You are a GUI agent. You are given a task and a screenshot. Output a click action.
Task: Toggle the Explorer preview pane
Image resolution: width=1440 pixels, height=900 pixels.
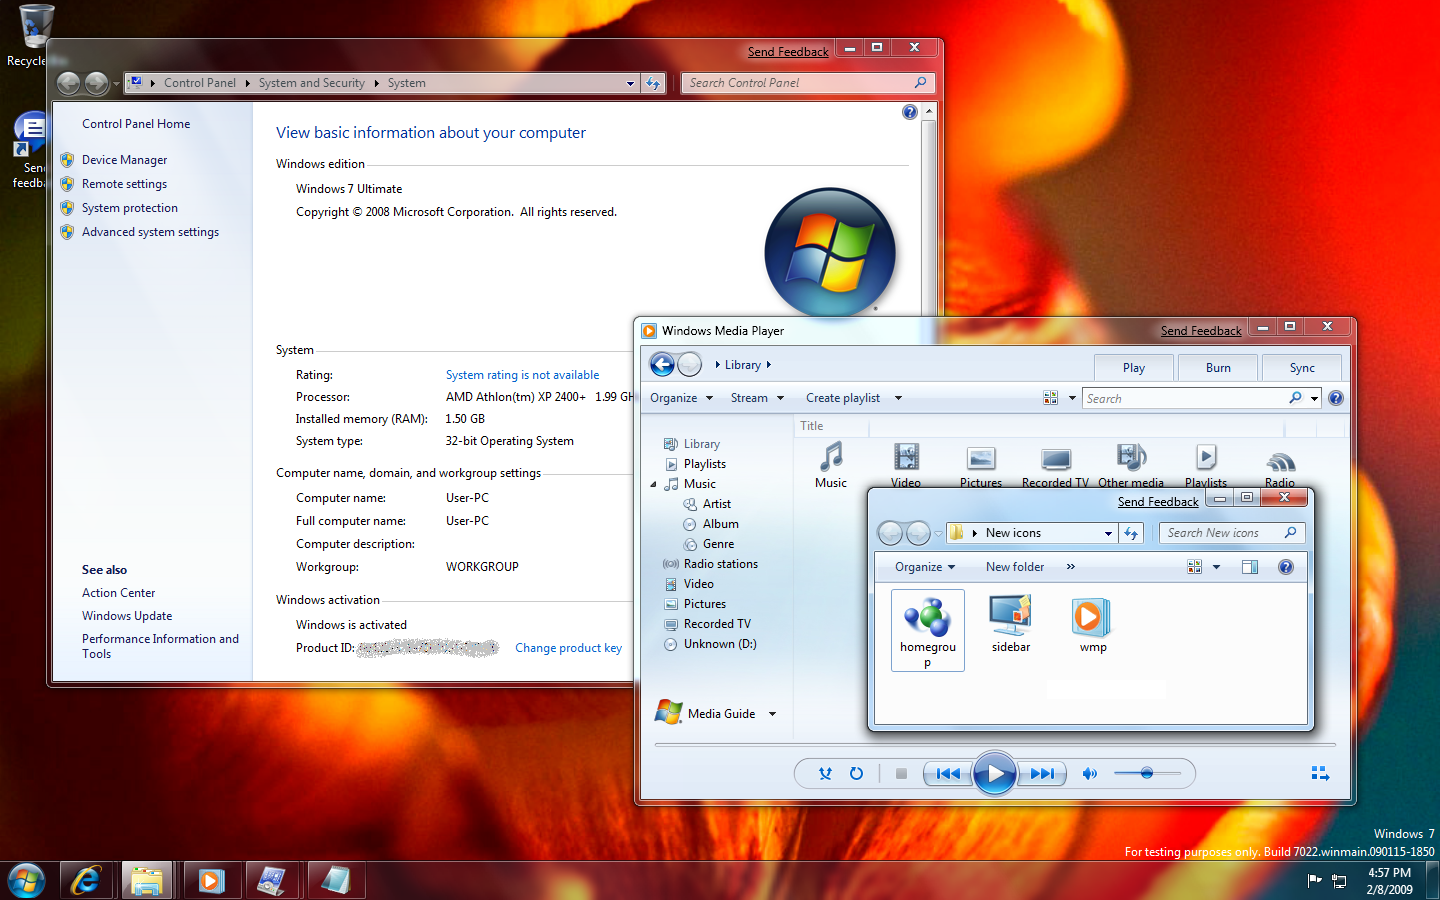(x=1250, y=567)
